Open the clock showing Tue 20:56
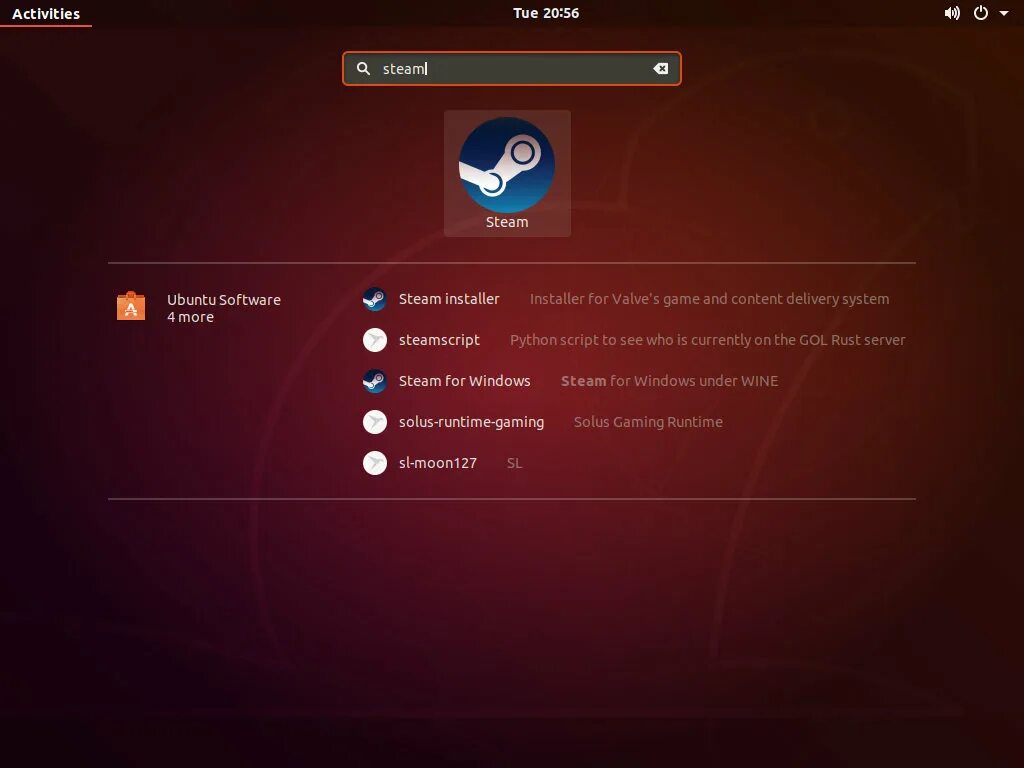Screen dimensions: 1024x768 click(x=546, y=13)
